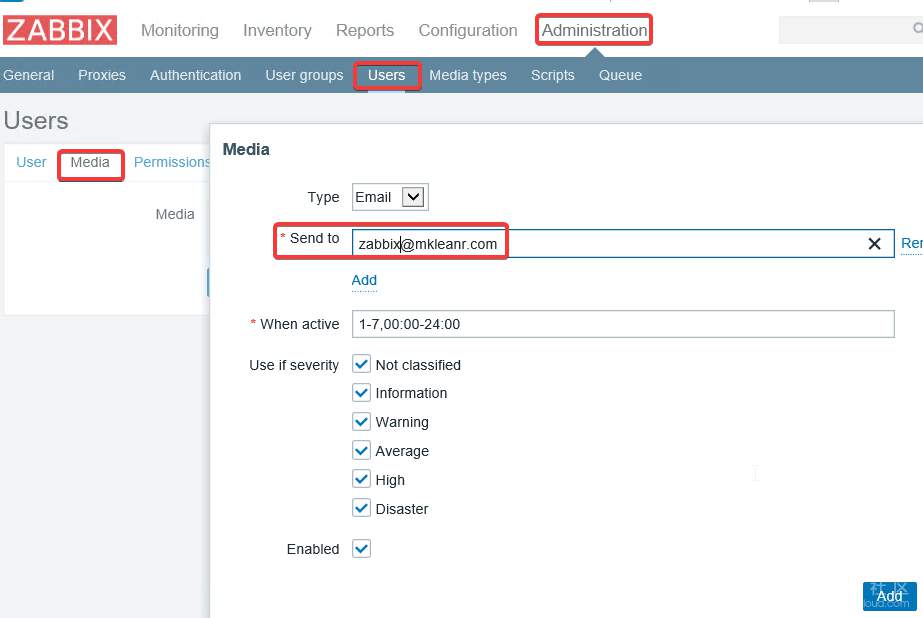Click the Remove link beside Send to
Viewport: 923px width, 618px height.
[911, 243]
